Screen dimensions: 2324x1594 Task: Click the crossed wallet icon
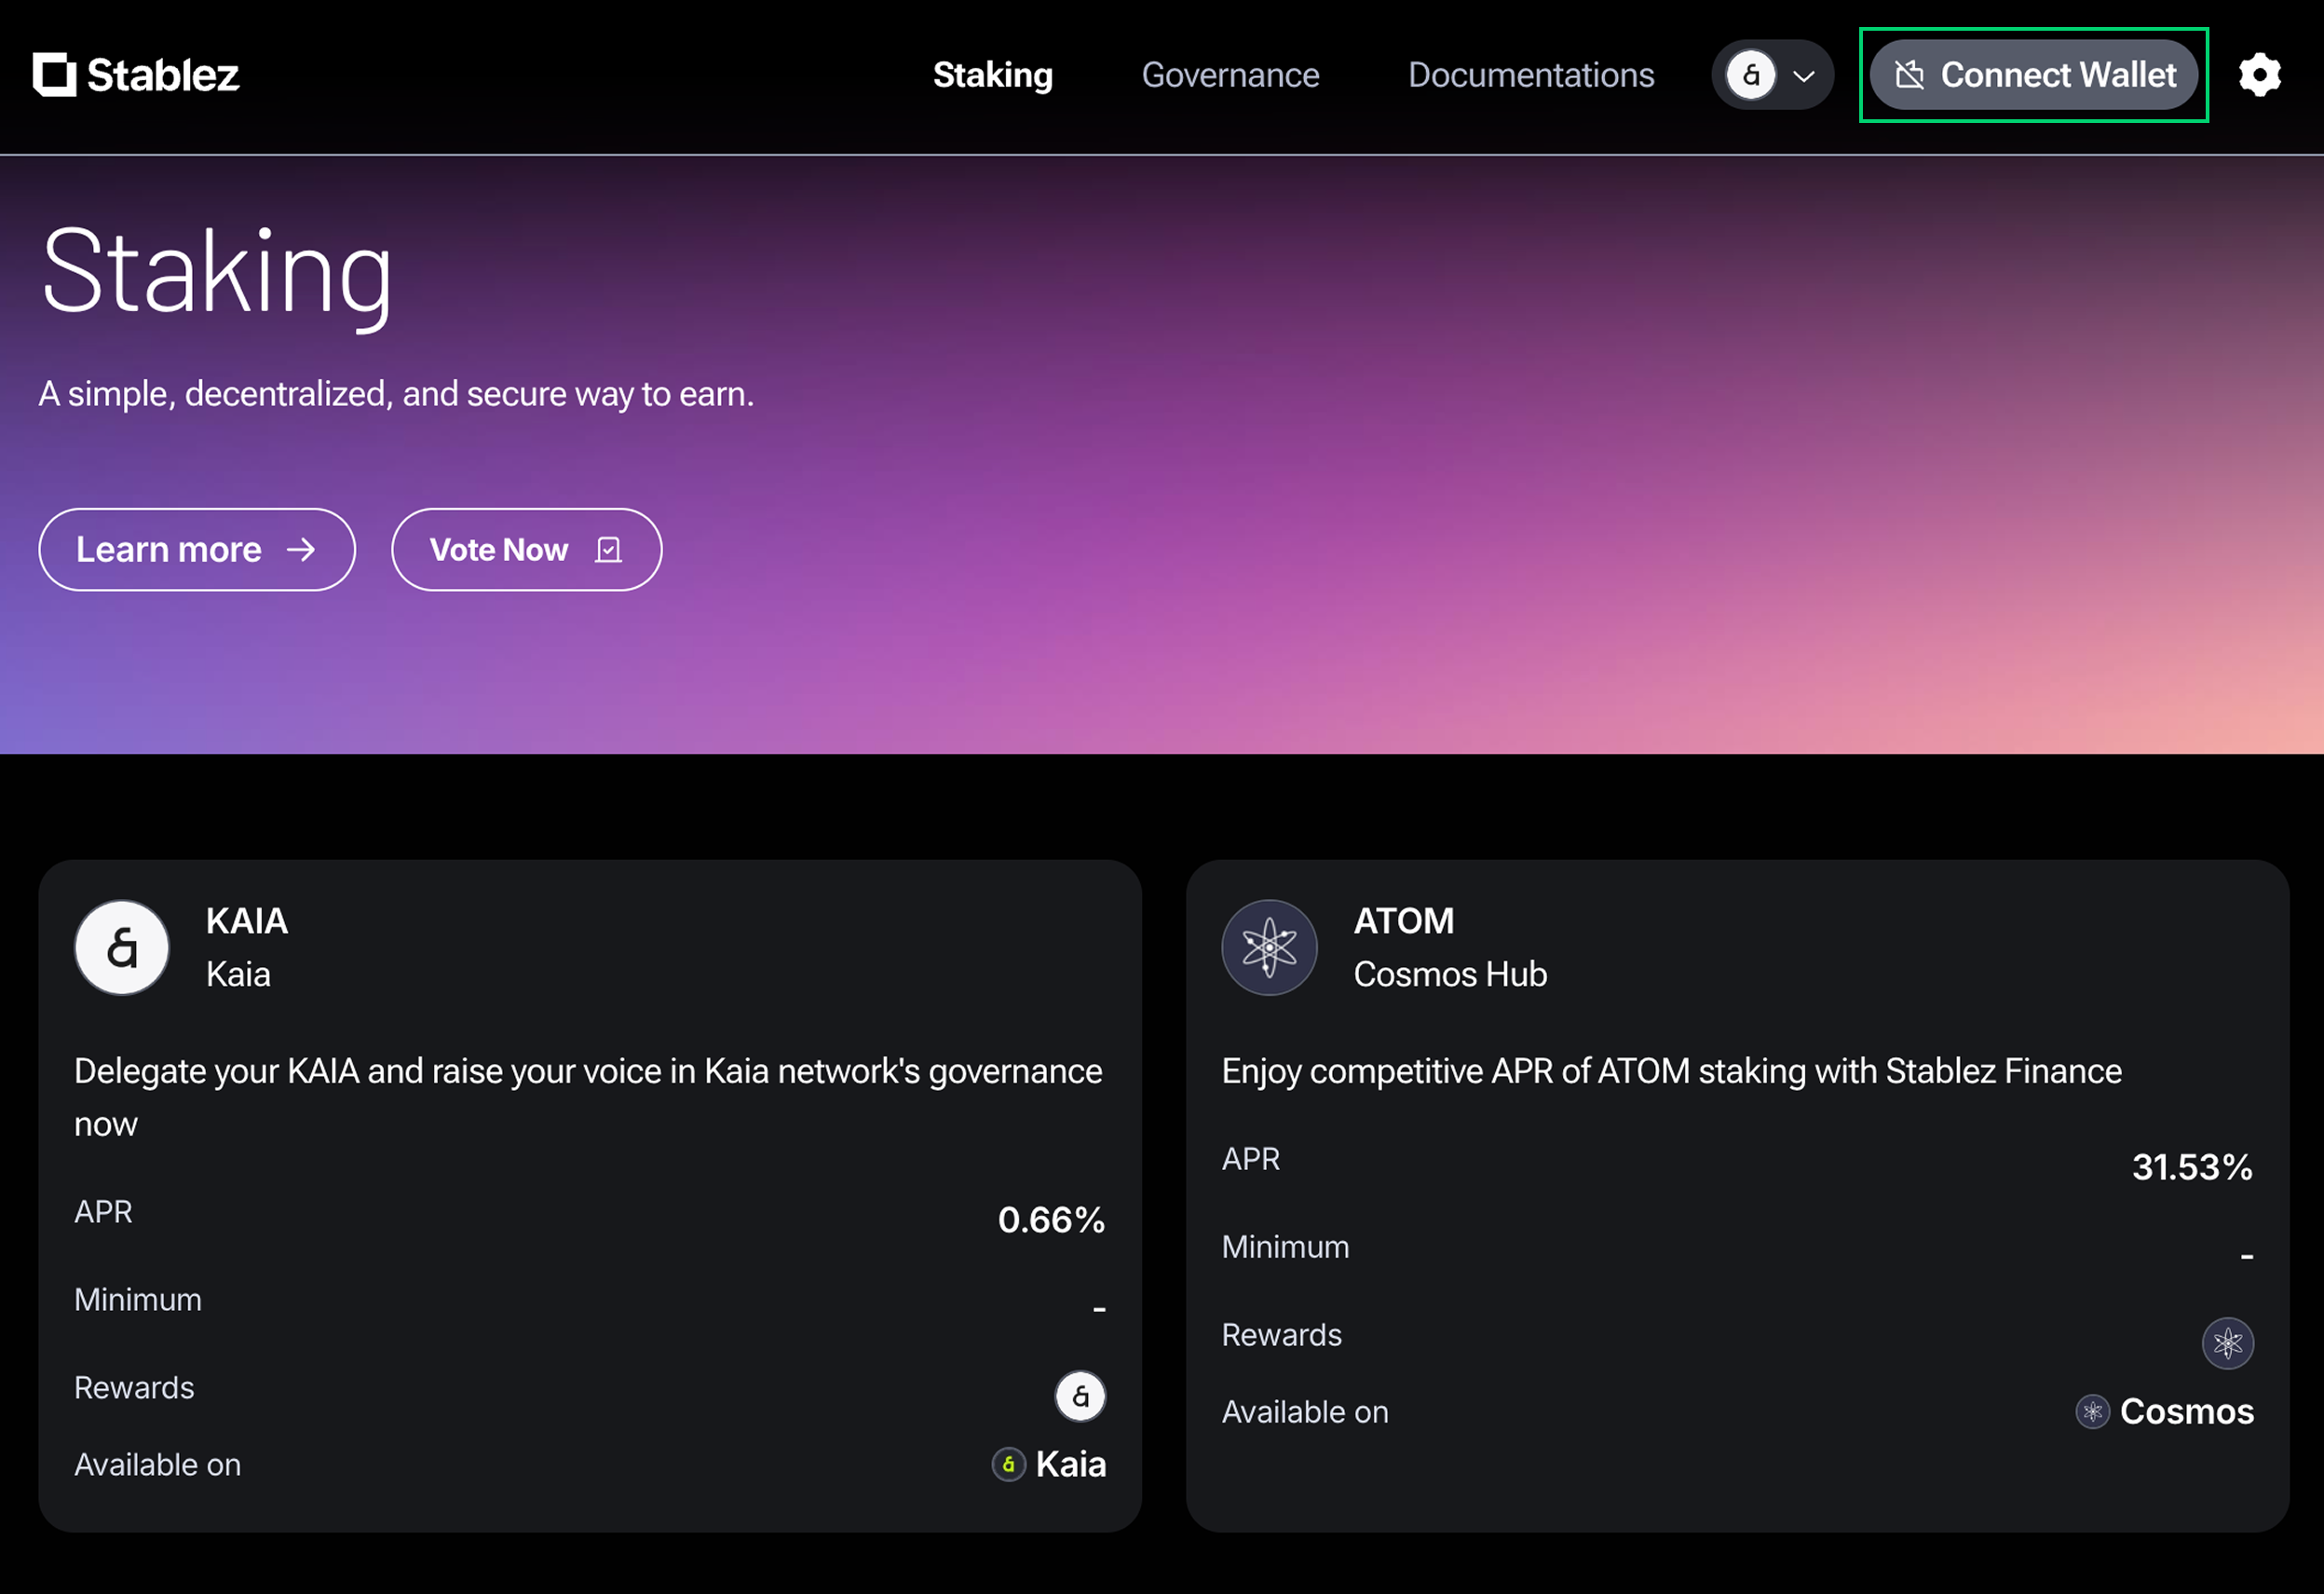click(1909, 75)
